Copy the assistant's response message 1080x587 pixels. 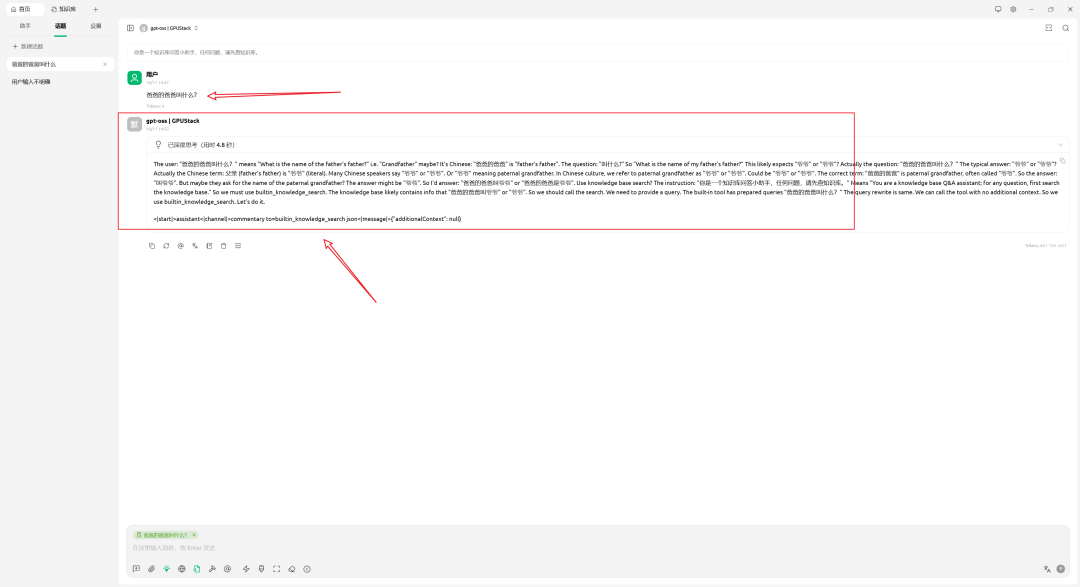(152, 245)
